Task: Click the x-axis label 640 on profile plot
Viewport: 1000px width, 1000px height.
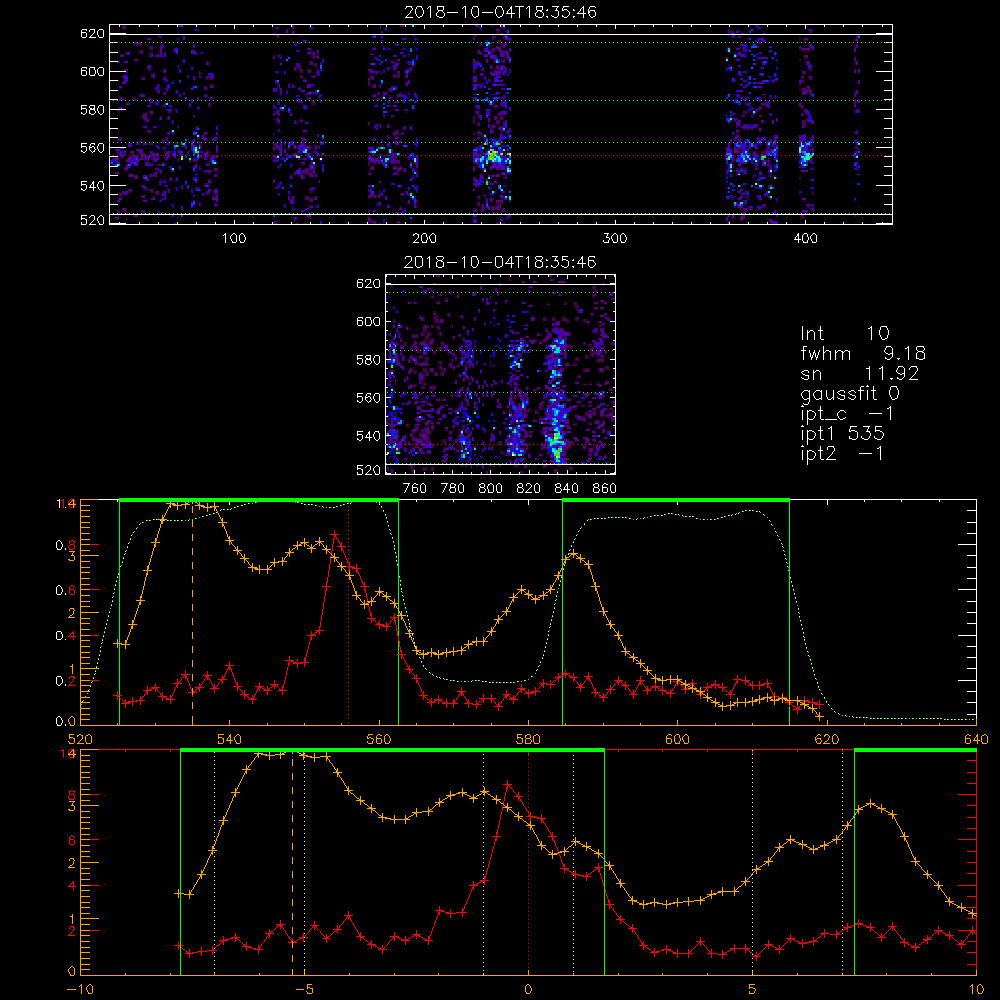Action: [x=976, y=740]
